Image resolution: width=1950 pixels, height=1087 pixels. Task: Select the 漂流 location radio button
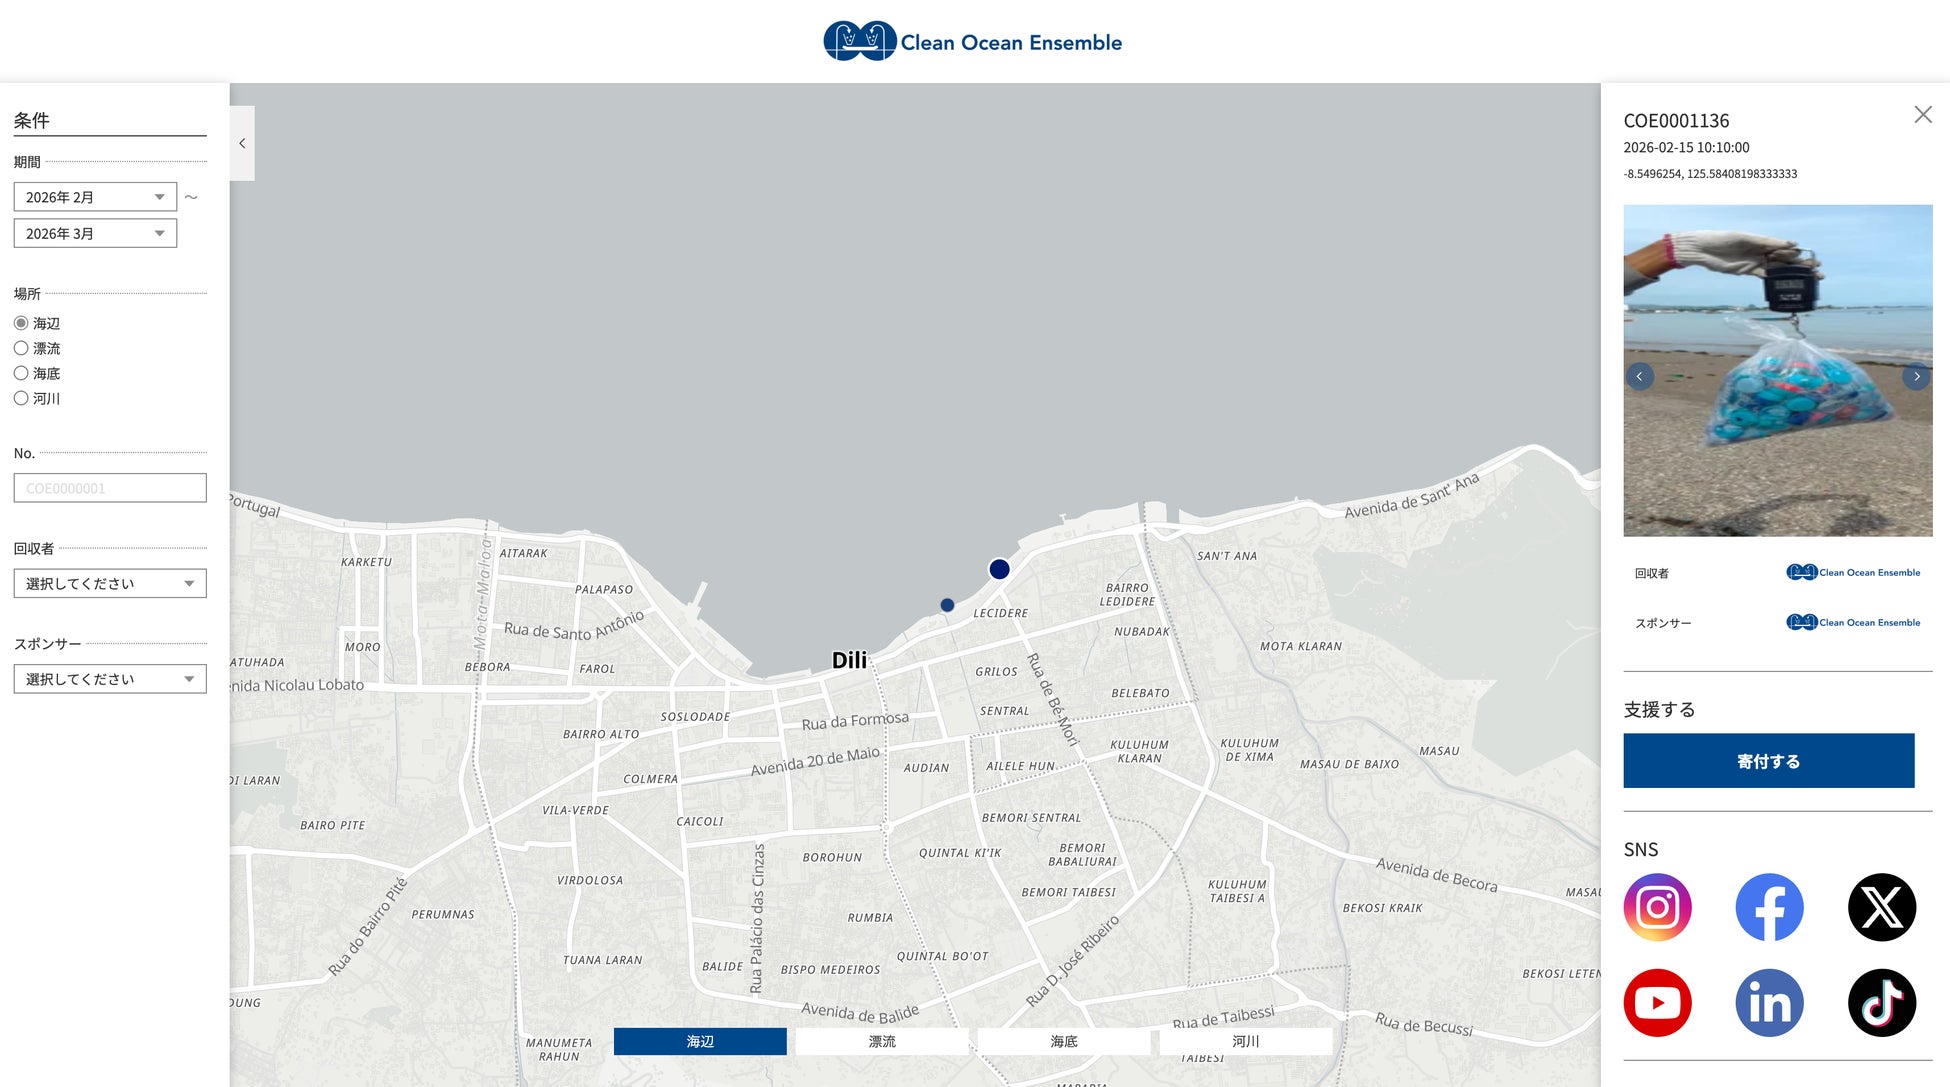pos(21,348)
